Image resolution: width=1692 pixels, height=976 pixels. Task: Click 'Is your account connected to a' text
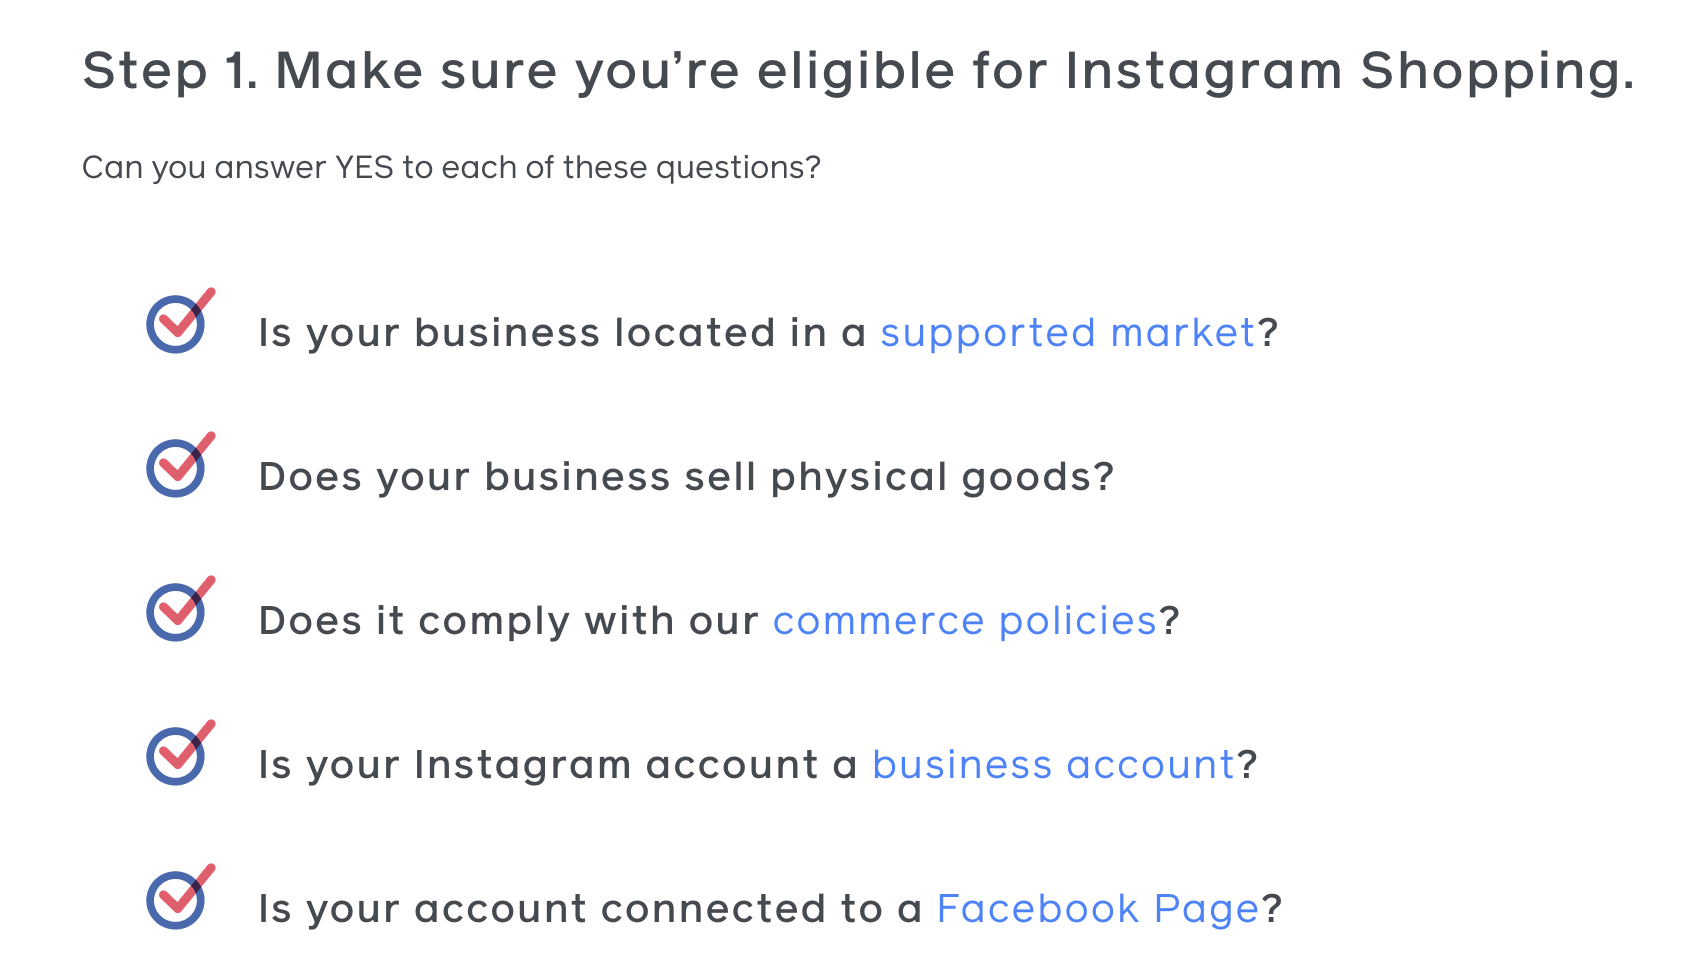590,909
